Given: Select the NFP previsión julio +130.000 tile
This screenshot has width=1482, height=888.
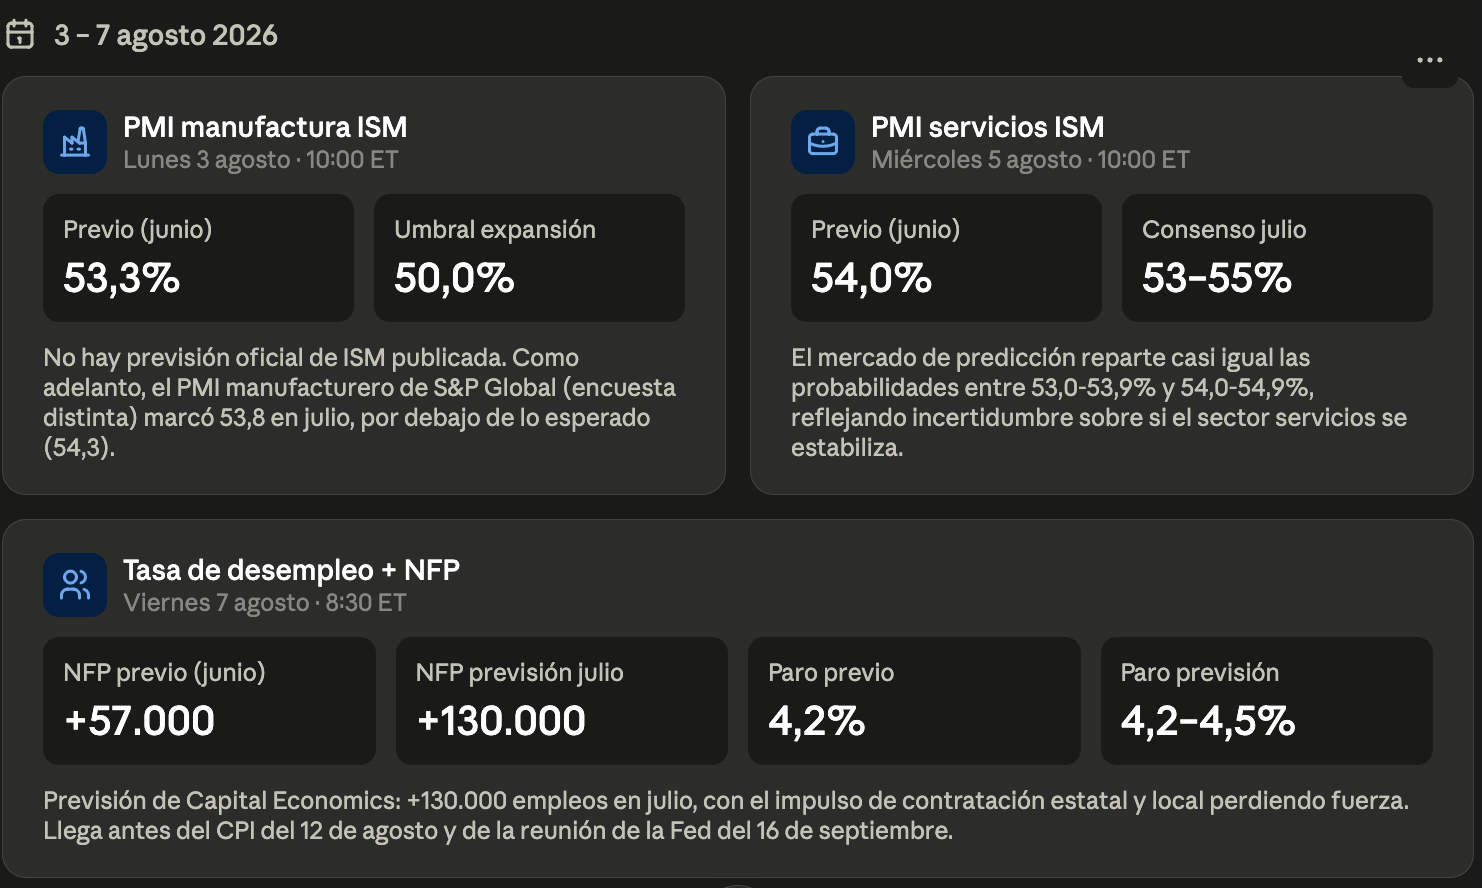Looking at the screenshot, I should (562, 701).
